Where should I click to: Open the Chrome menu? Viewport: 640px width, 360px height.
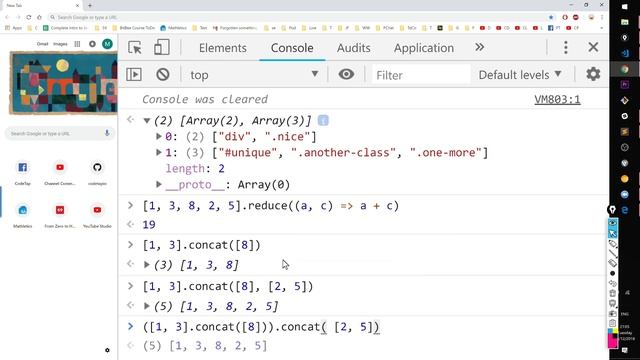(602, 17)
